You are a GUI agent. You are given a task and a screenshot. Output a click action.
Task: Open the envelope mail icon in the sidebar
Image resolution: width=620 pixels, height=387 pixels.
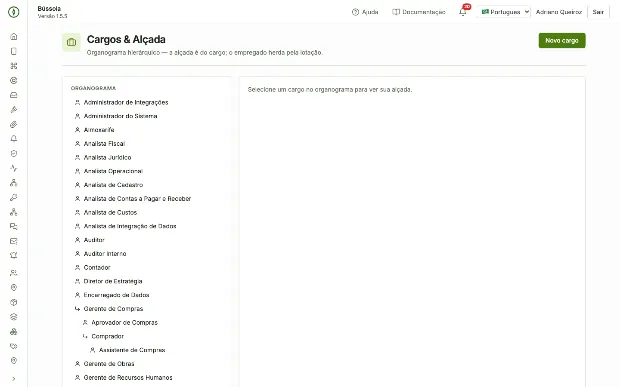point(13,241)
